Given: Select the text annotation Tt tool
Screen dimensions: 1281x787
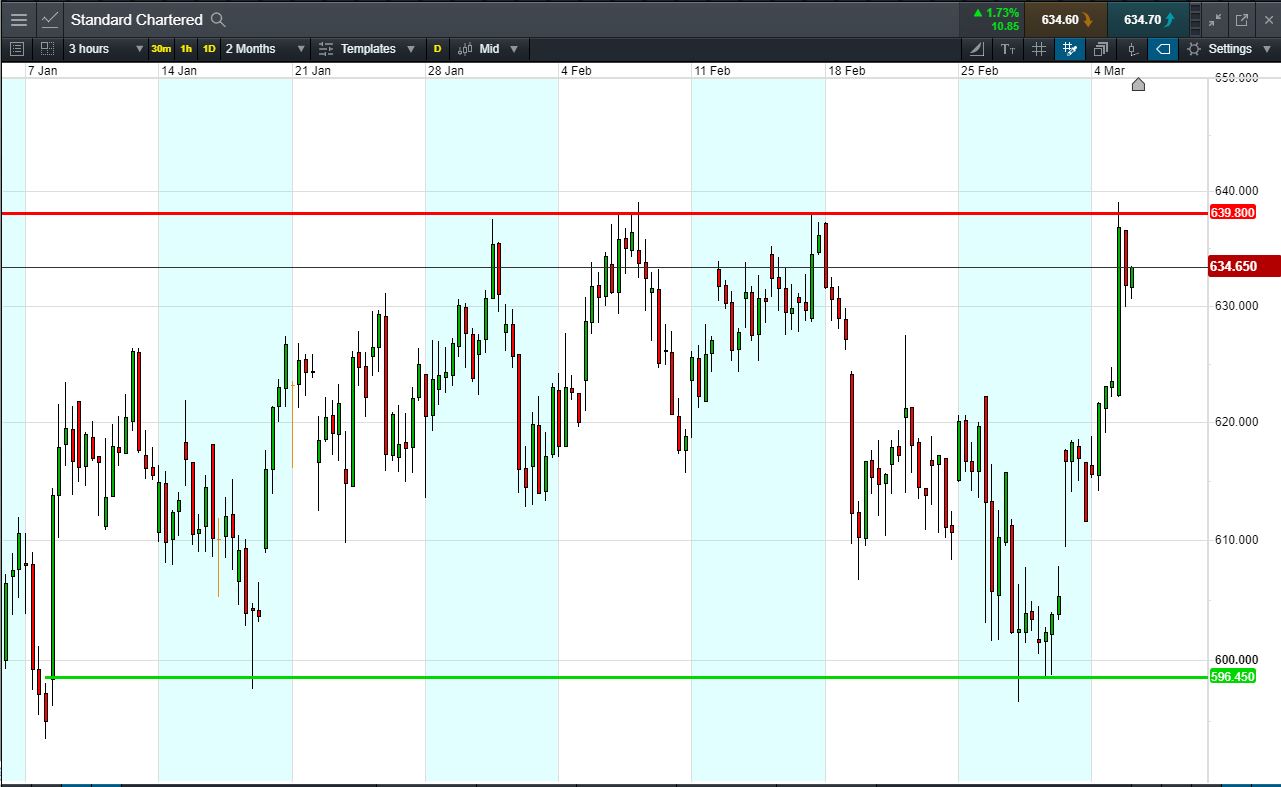Looking at the screenshot, I should coord(1008,48).
